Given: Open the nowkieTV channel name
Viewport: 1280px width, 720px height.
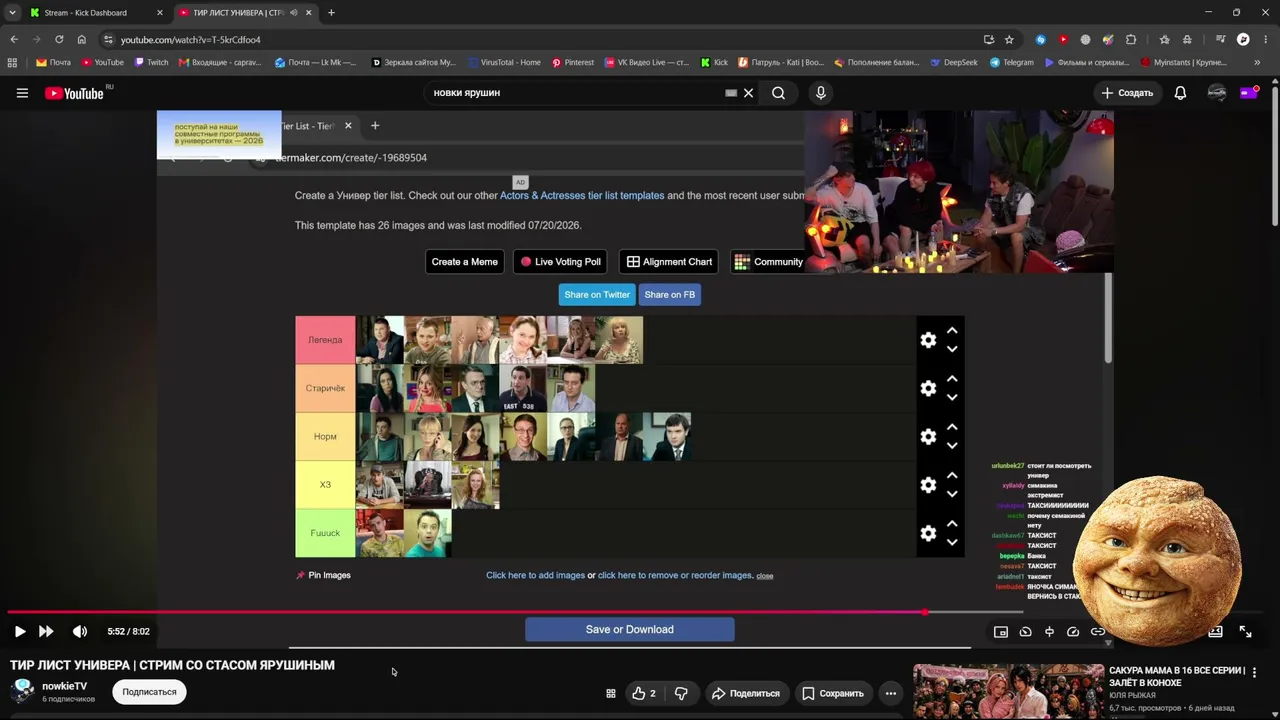Looking at the screenshot, I should [64, 686].
